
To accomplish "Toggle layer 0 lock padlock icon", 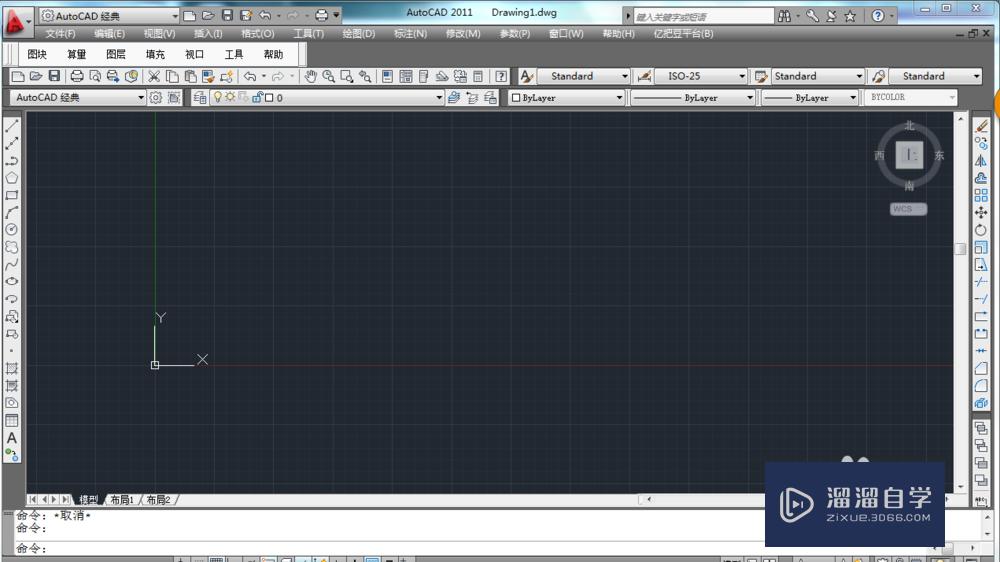I will [x=257, y=97].
